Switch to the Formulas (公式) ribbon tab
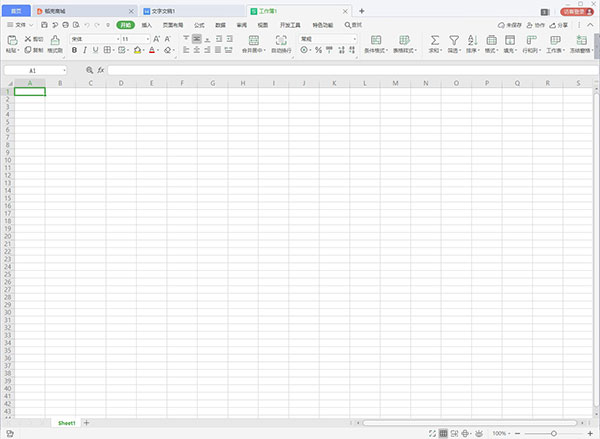 click(x=199, y=25)
